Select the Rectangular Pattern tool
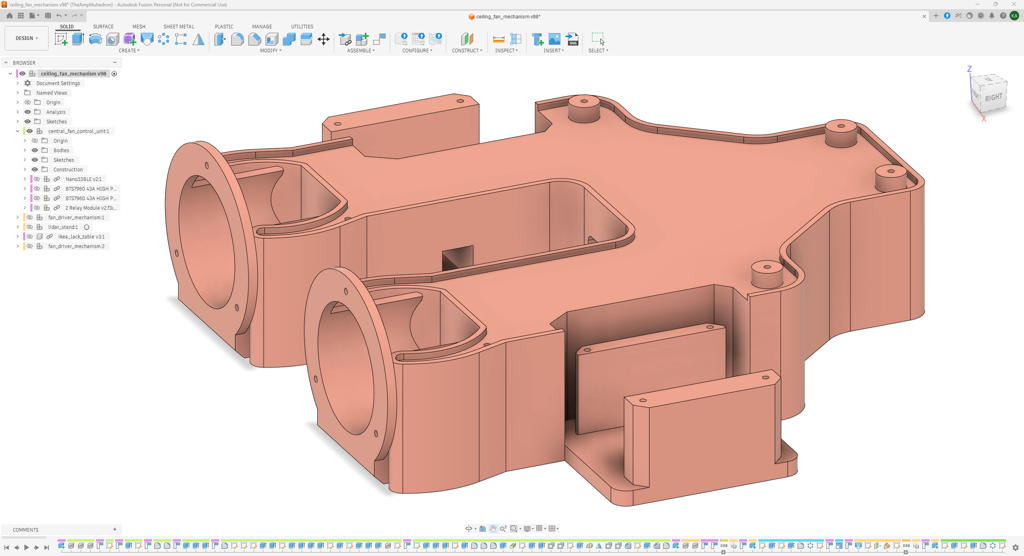1024x556 pixels. (181, 39)
